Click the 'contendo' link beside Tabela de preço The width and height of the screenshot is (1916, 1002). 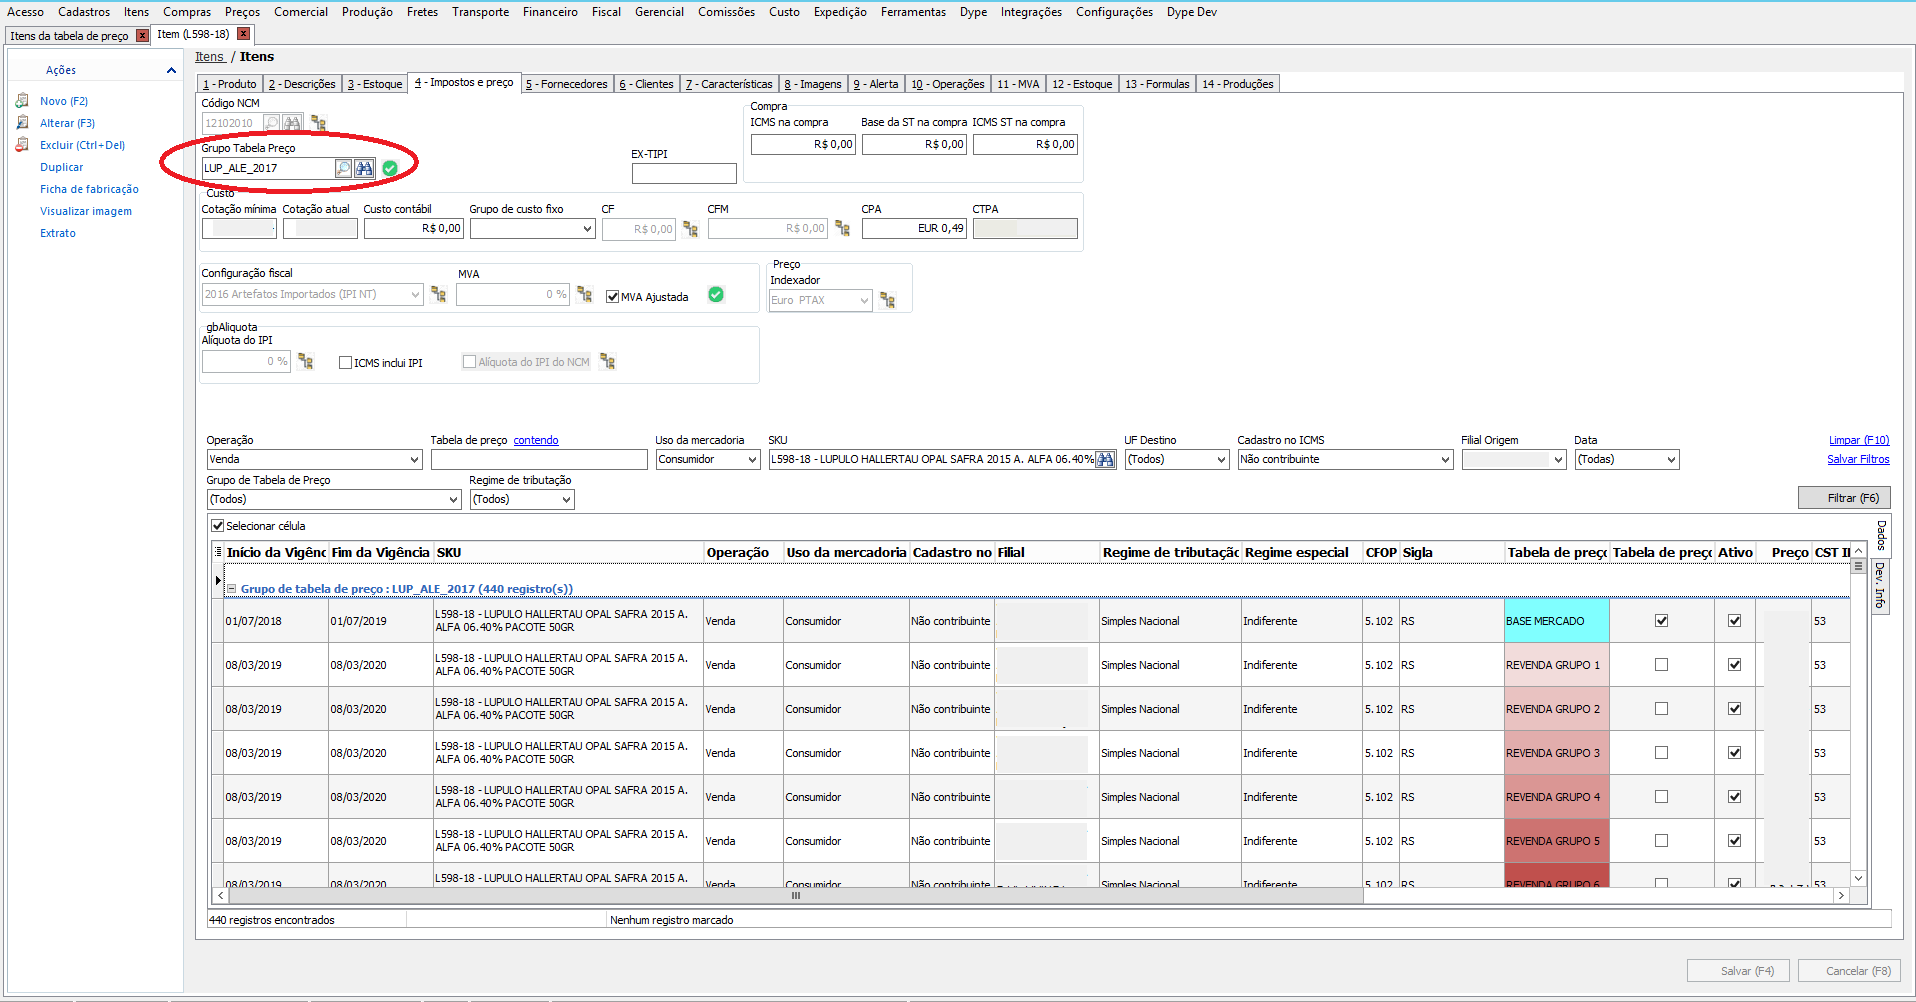(x=536, y=440)
